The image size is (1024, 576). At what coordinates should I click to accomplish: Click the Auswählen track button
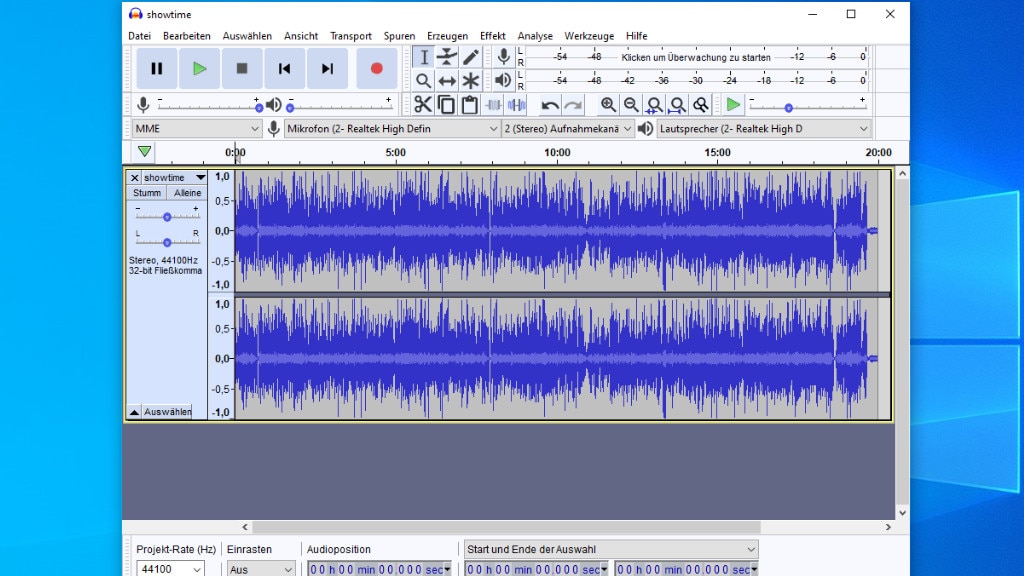[167, 412]
